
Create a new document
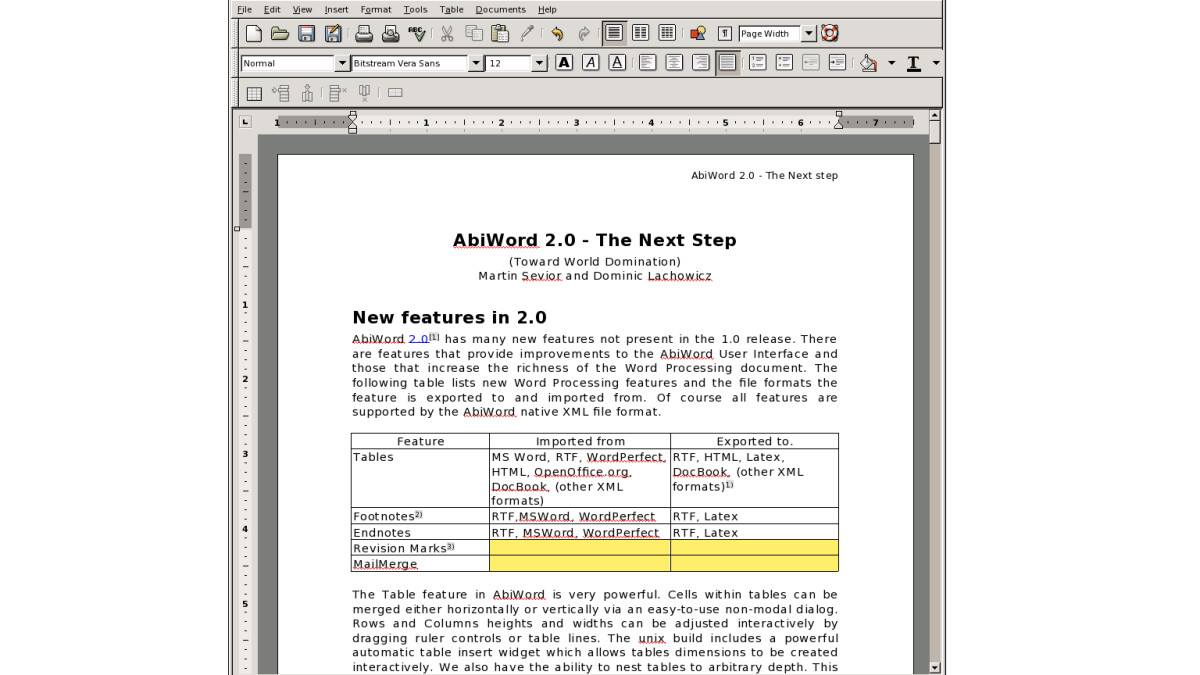tap(254, 34)
